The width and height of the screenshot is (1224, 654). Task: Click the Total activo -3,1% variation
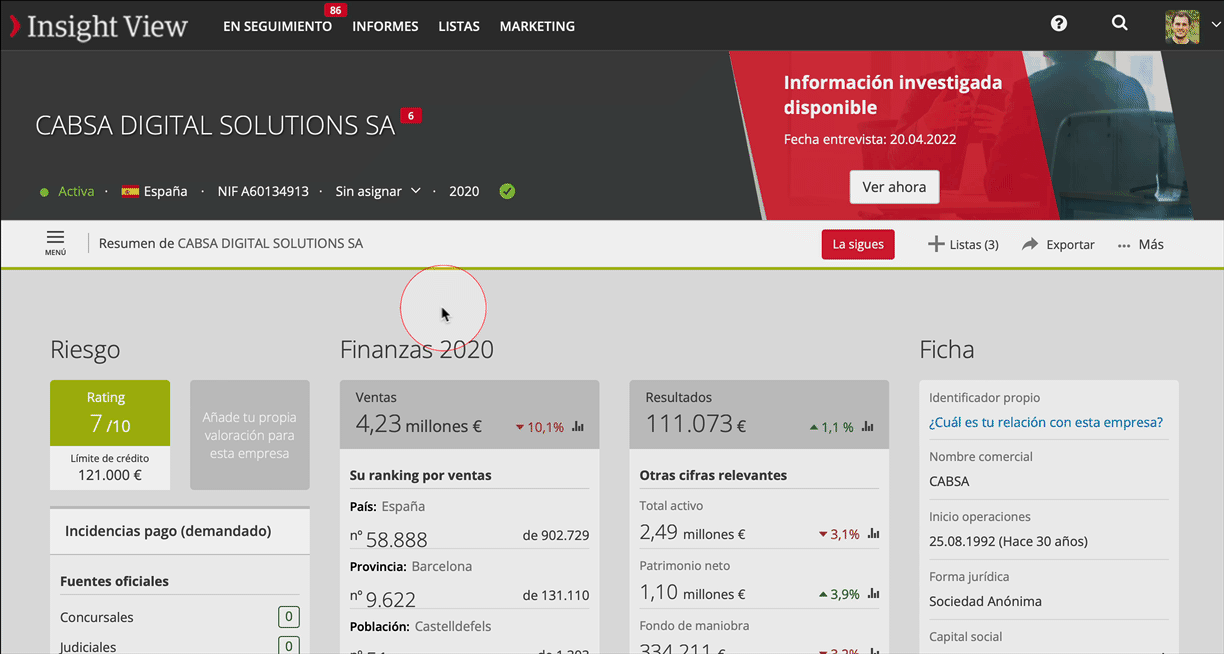tap(839, 534)
